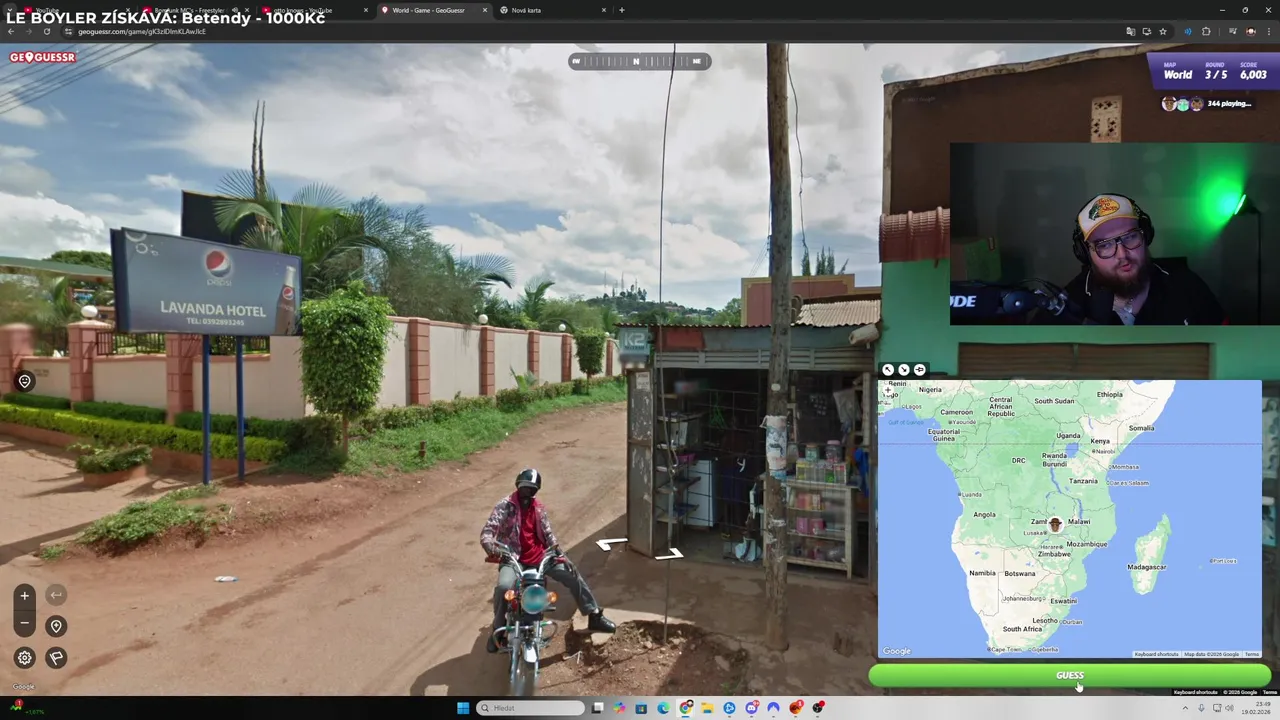Click South Africa label on the map
This screenshot has width=1280, height=720.
1022,629
